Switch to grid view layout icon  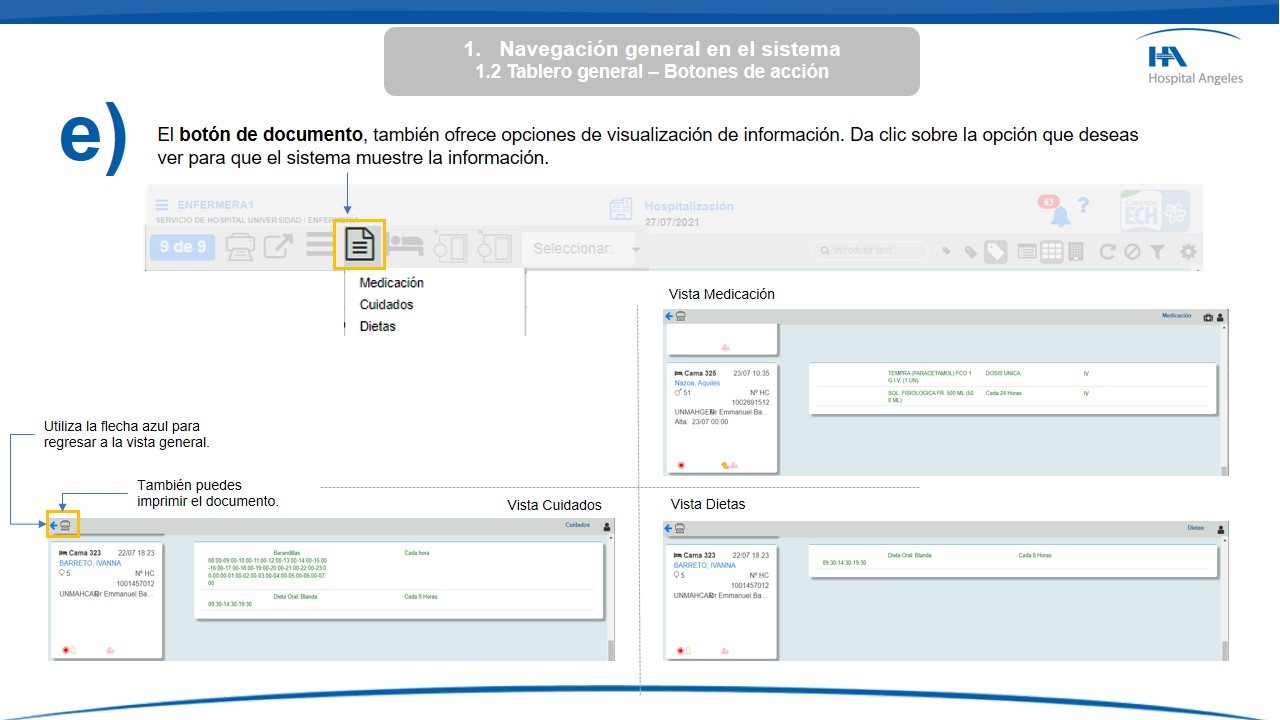click(1051, 252)
